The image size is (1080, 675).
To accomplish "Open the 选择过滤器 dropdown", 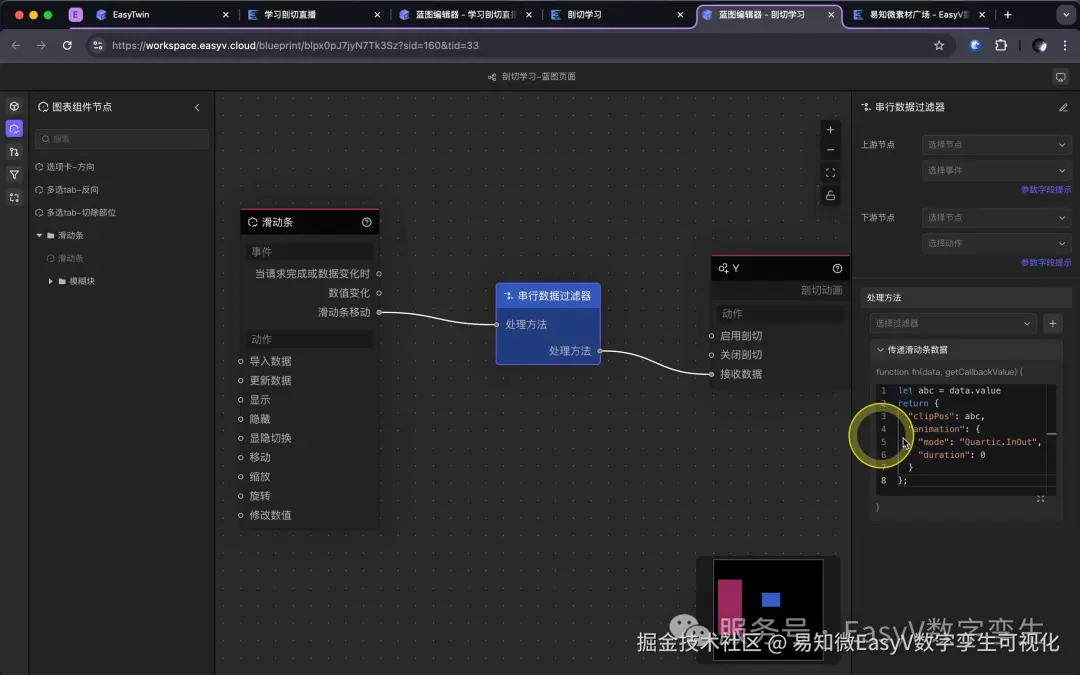I will coord(953,324).
